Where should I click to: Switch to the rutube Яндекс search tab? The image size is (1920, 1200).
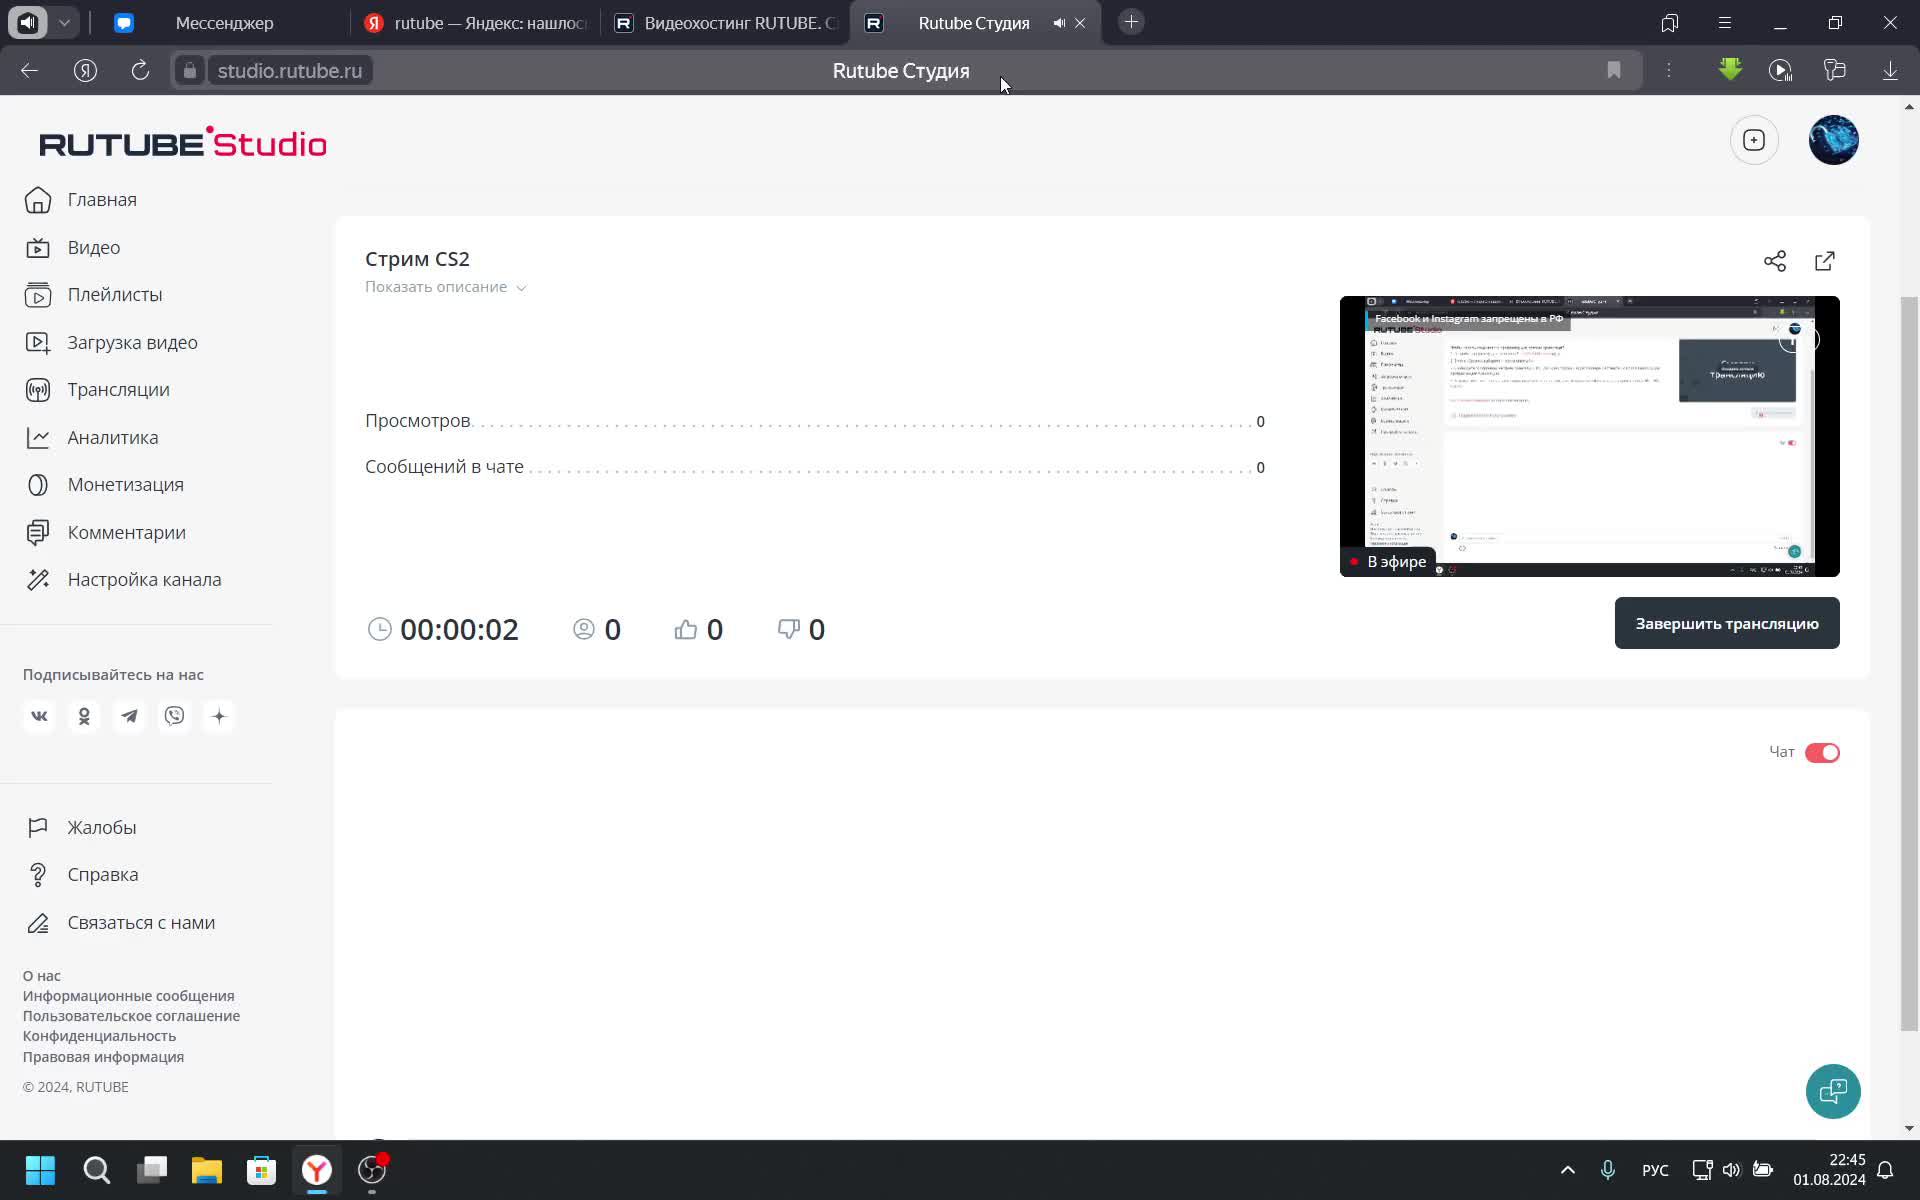tap(476, 23)
